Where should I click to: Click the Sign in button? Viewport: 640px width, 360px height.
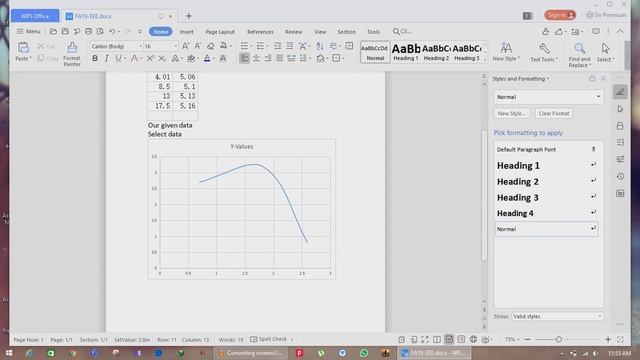560,15
